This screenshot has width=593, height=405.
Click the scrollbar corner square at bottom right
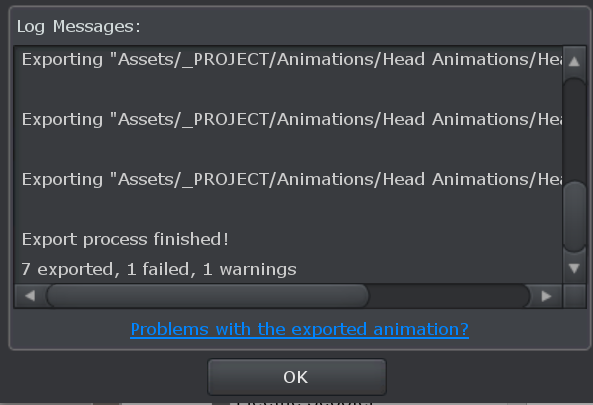pos(574,296)
